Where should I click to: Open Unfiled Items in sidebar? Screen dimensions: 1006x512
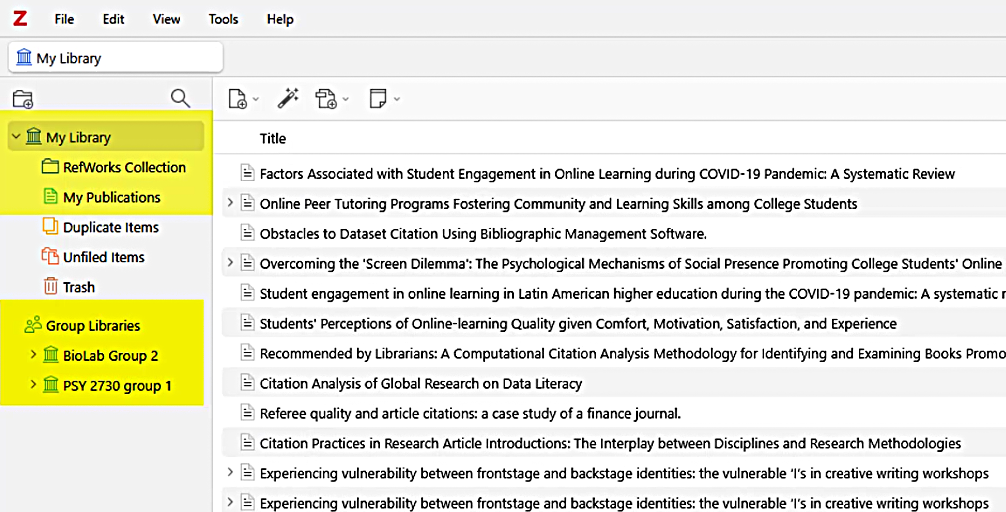coord(103,257)
